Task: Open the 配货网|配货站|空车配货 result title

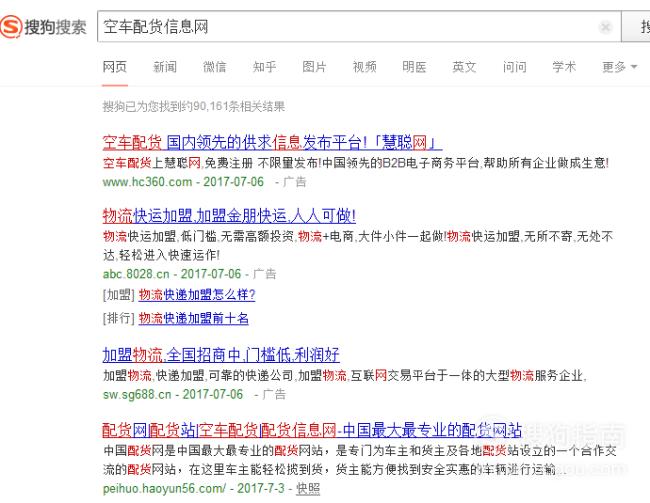Action: [312, 430]
